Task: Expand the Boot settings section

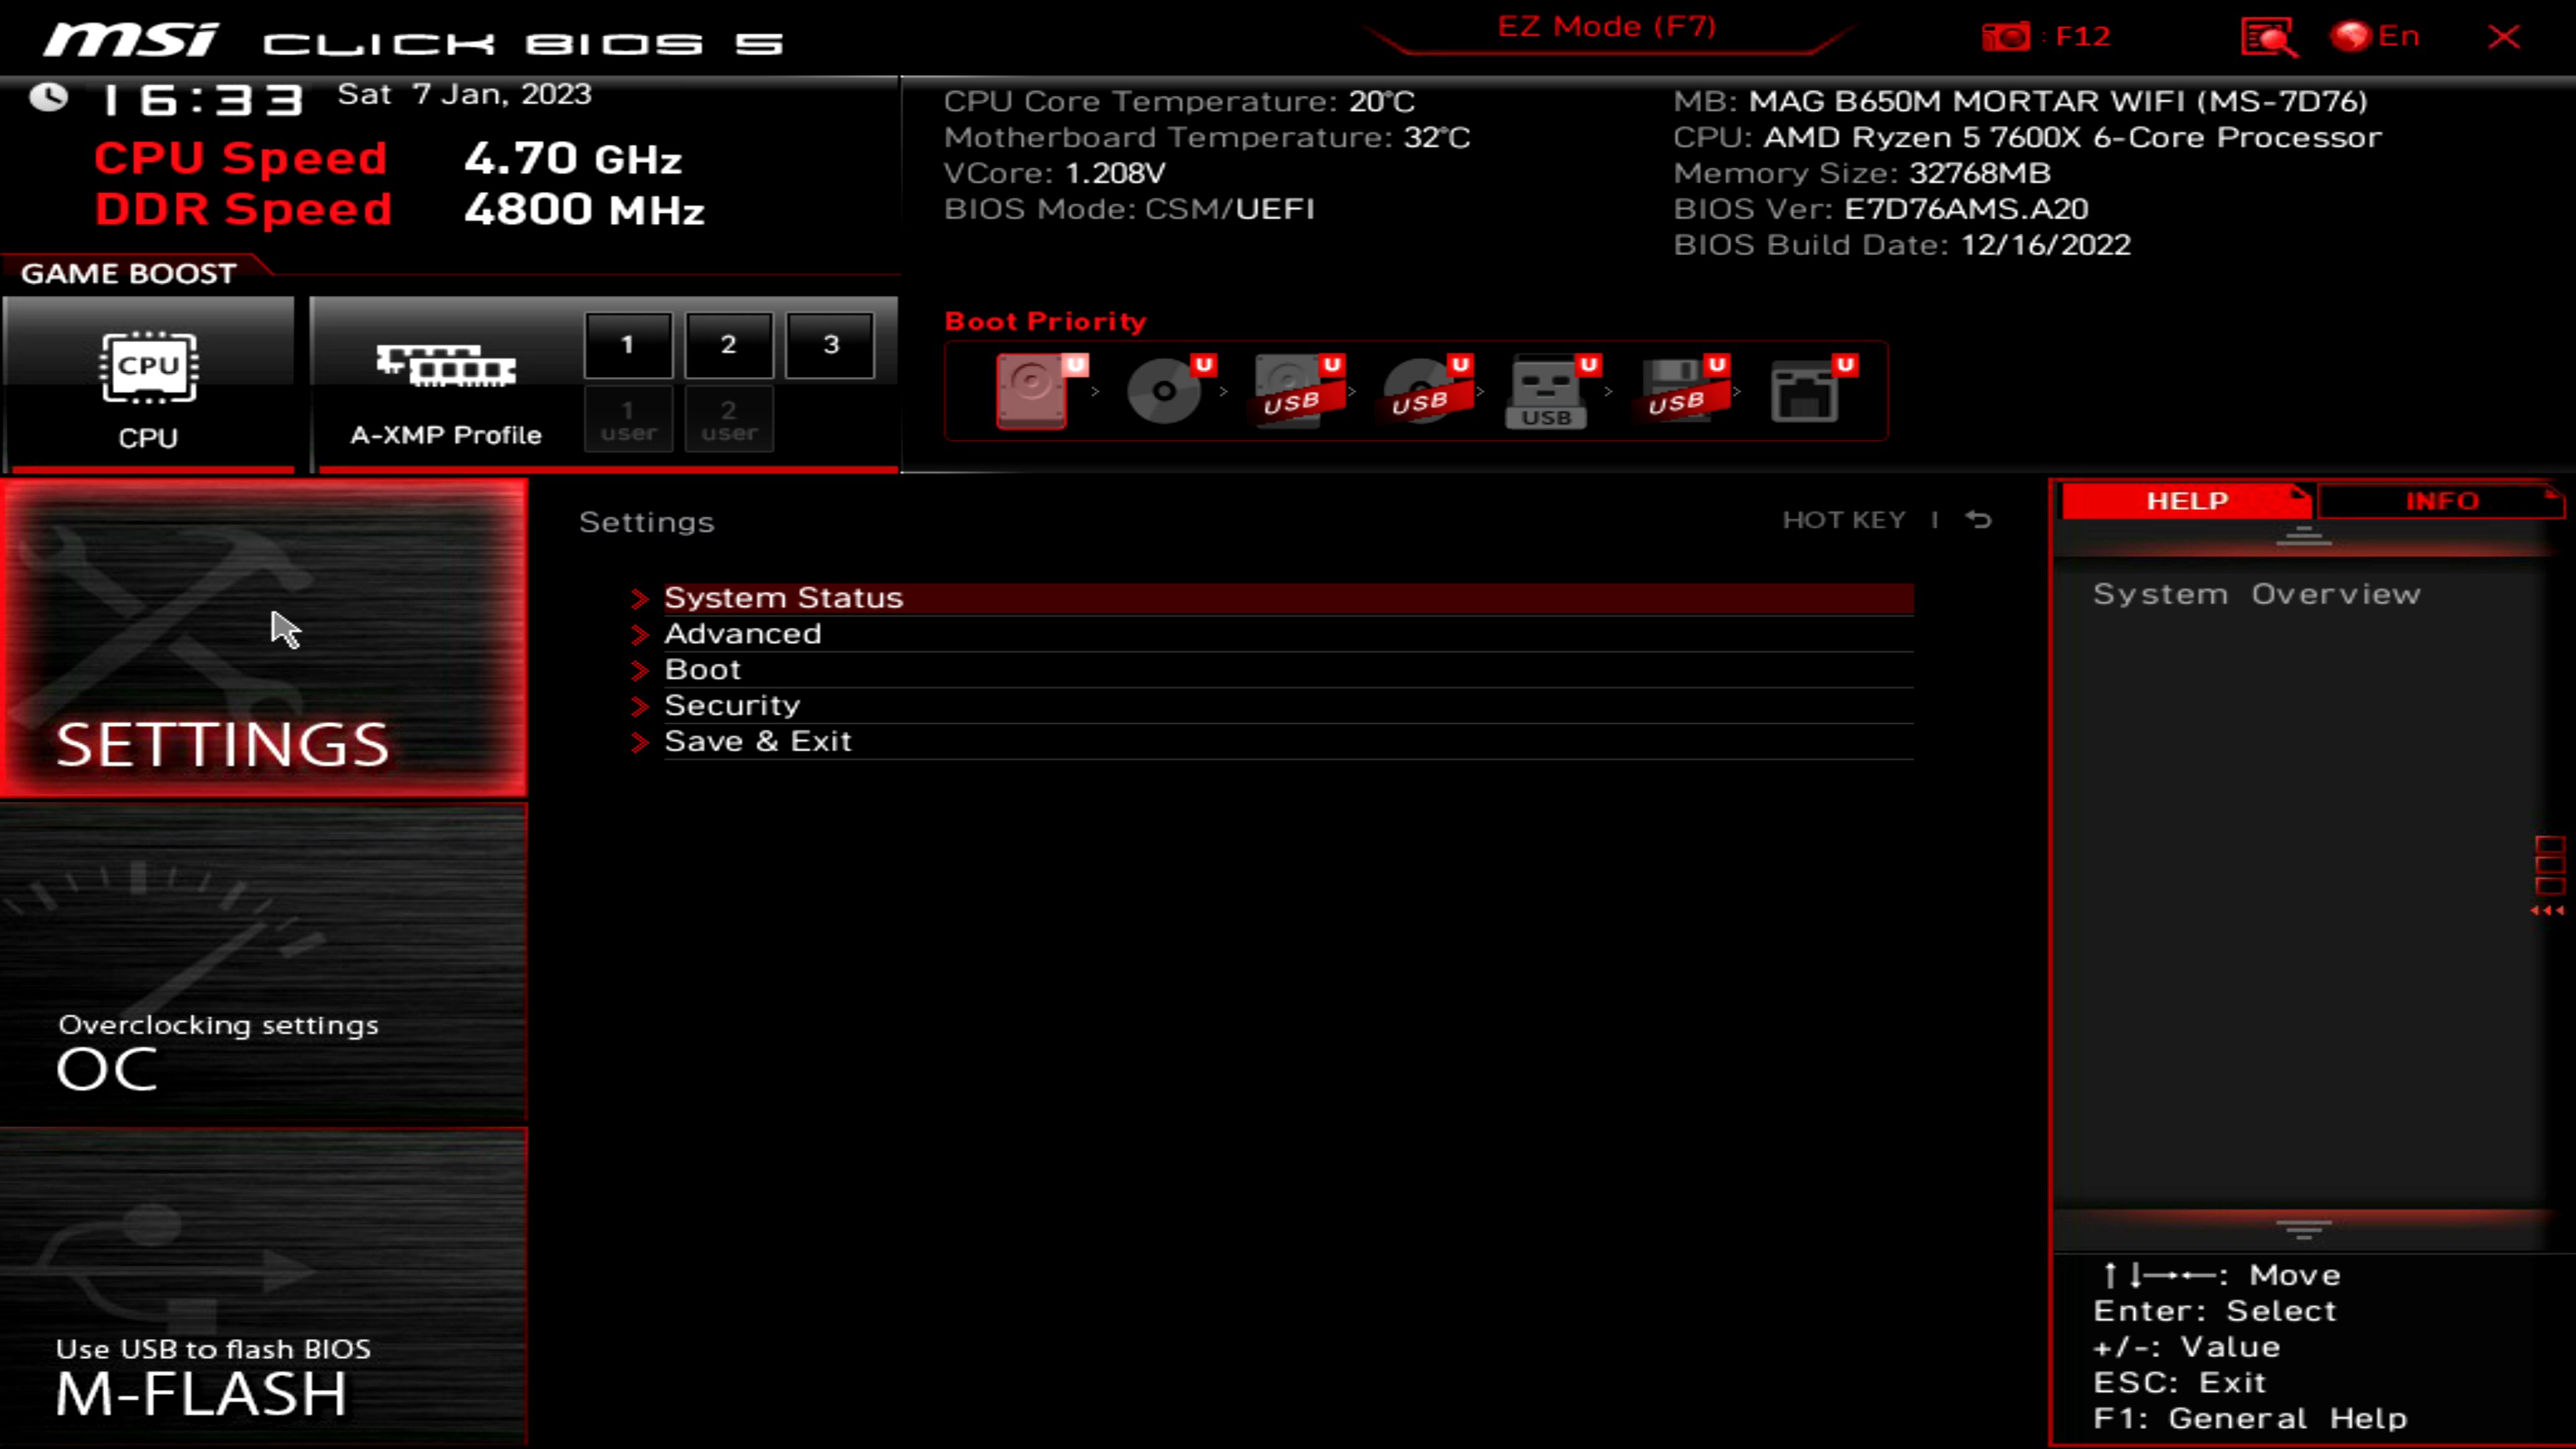Action: [x=702, y=669]
